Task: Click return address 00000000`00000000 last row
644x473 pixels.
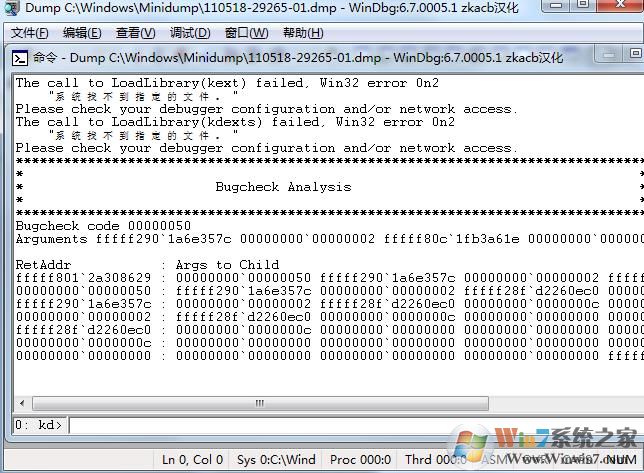Action: [83, 356]
